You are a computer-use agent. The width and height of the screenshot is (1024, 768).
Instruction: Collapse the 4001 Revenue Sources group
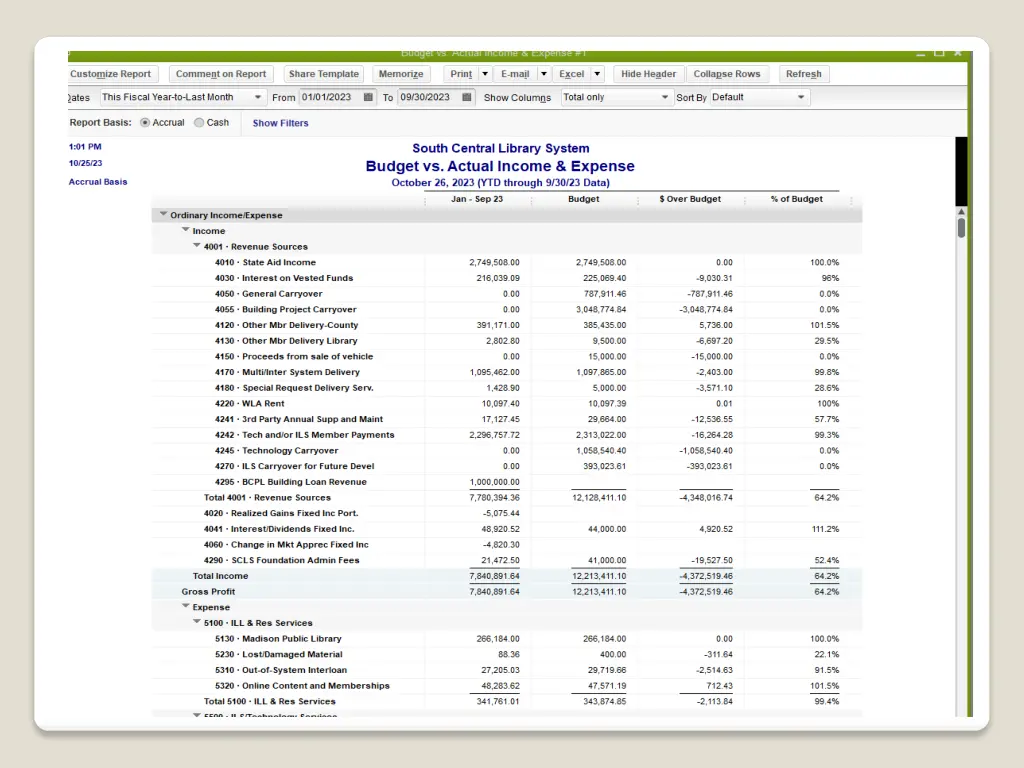(197, 246)
